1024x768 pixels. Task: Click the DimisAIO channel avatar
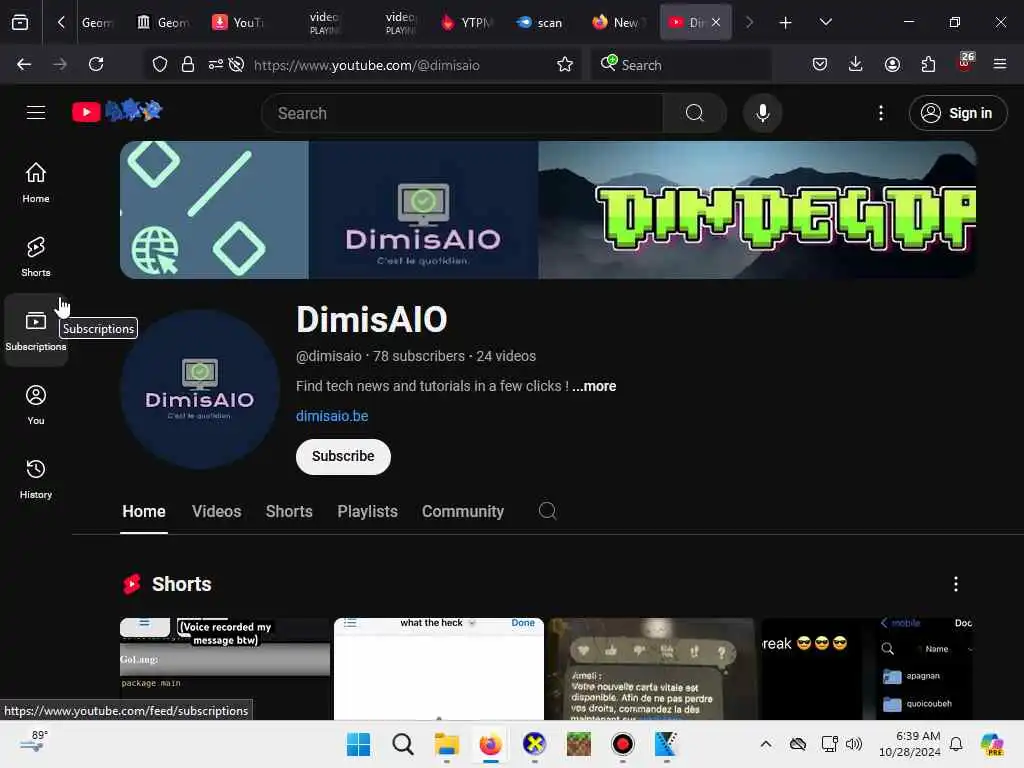(x=200, y=390)
